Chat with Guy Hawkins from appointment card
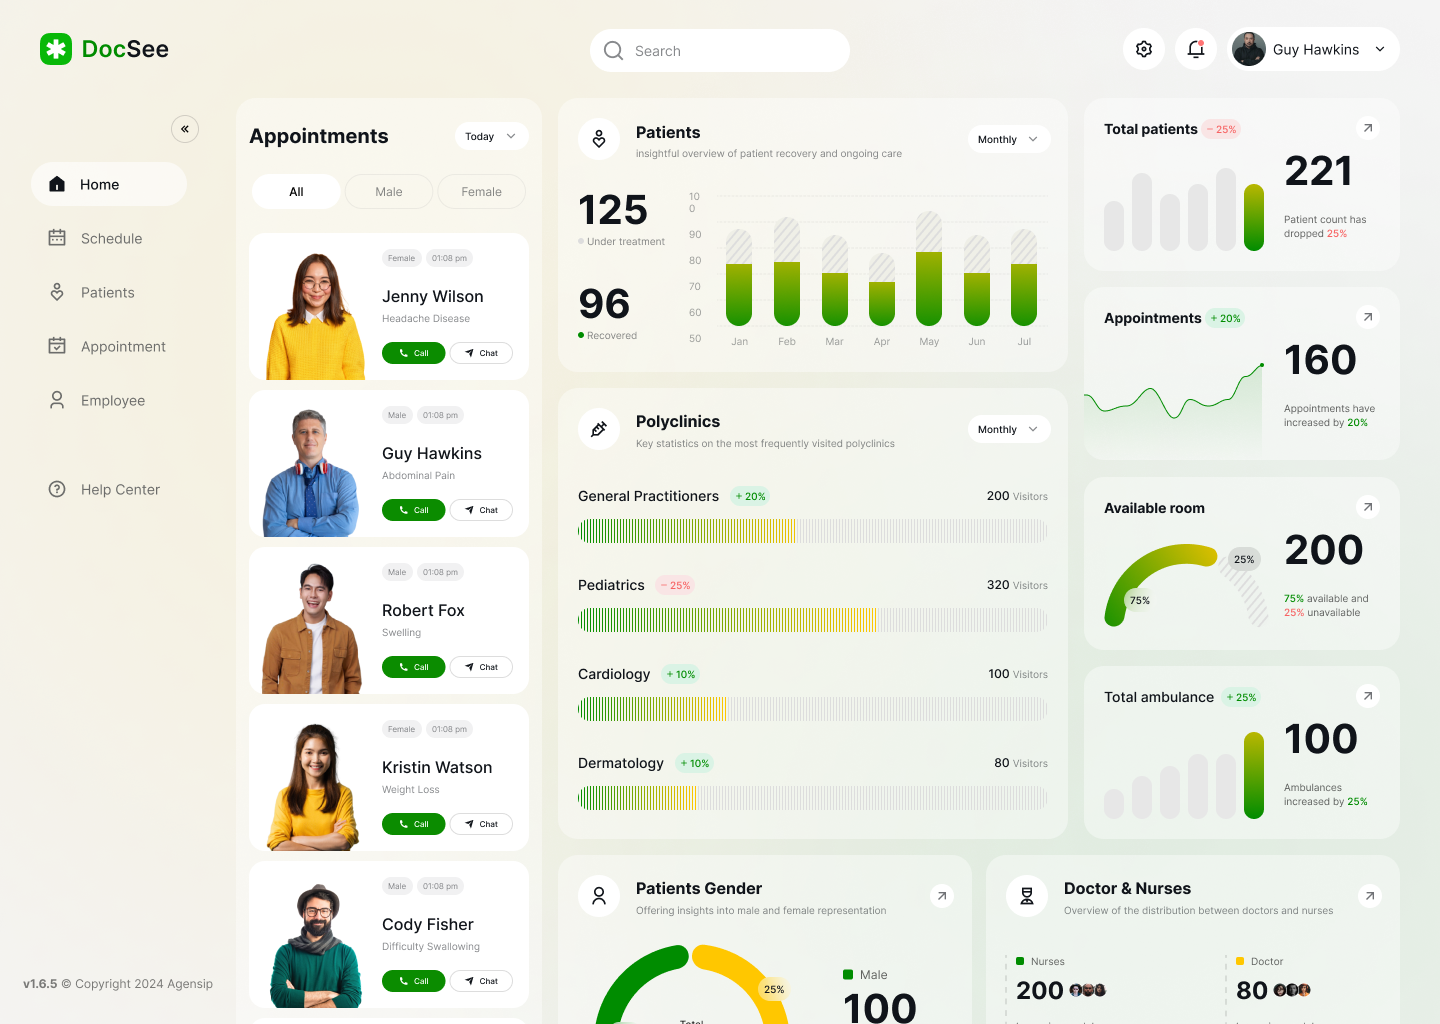This screenshot has width=1440, height=1024. pyautogui.click(x=481, y=510)
